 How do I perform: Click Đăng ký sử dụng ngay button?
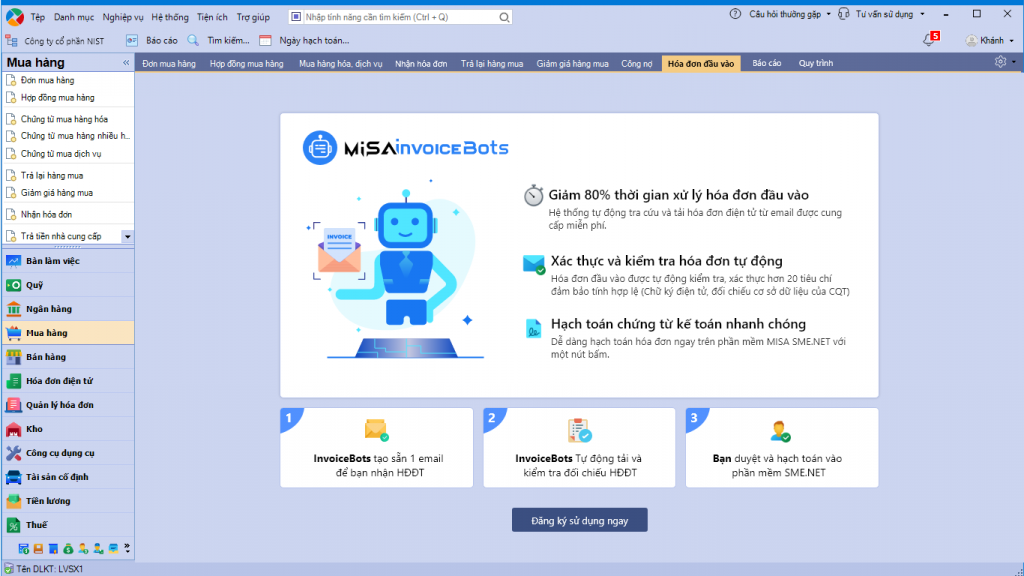(580, 520)
